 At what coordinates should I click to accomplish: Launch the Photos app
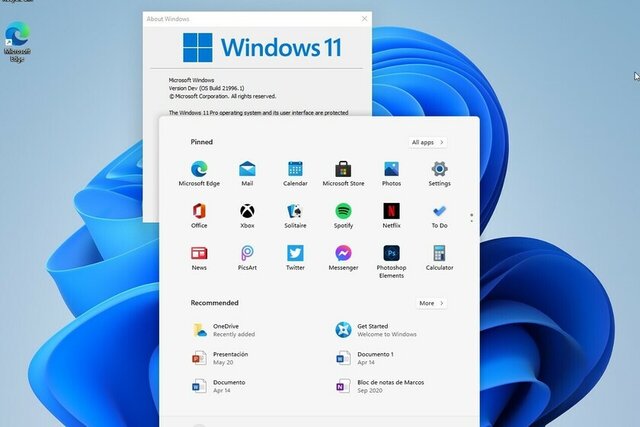[x=391, y=173]
